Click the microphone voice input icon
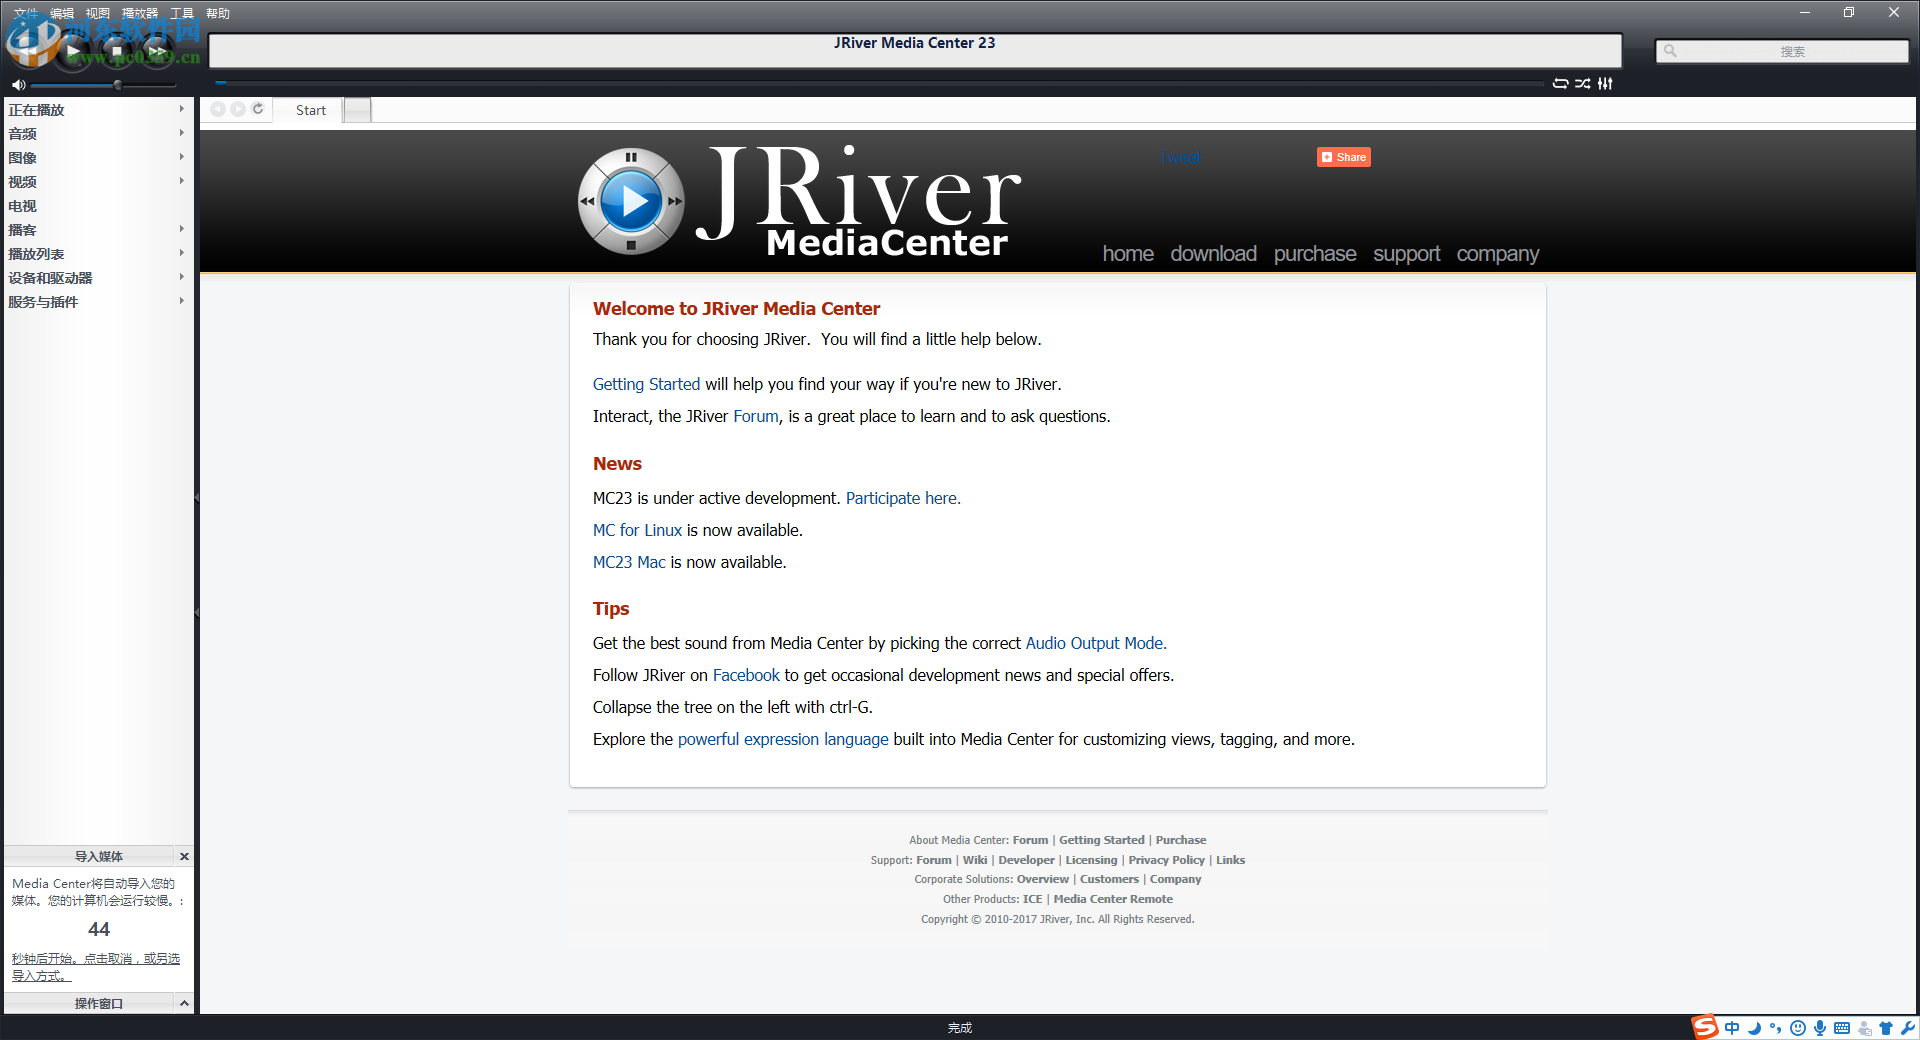Screen dimensions: 1920x1040 (x=1819, y=1028)
